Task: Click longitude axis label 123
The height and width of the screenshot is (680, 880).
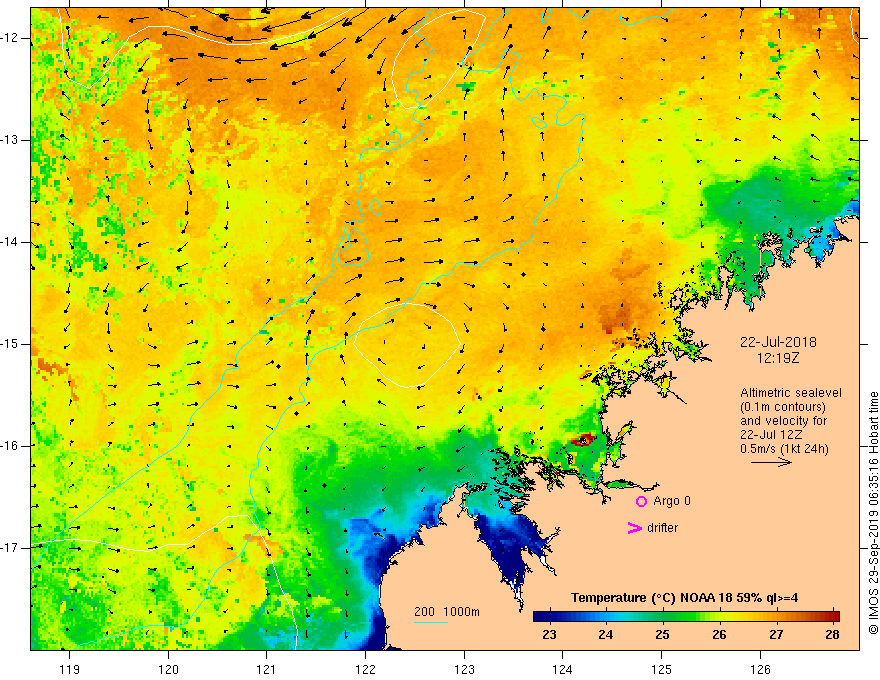Action: (x=464, y=669)
